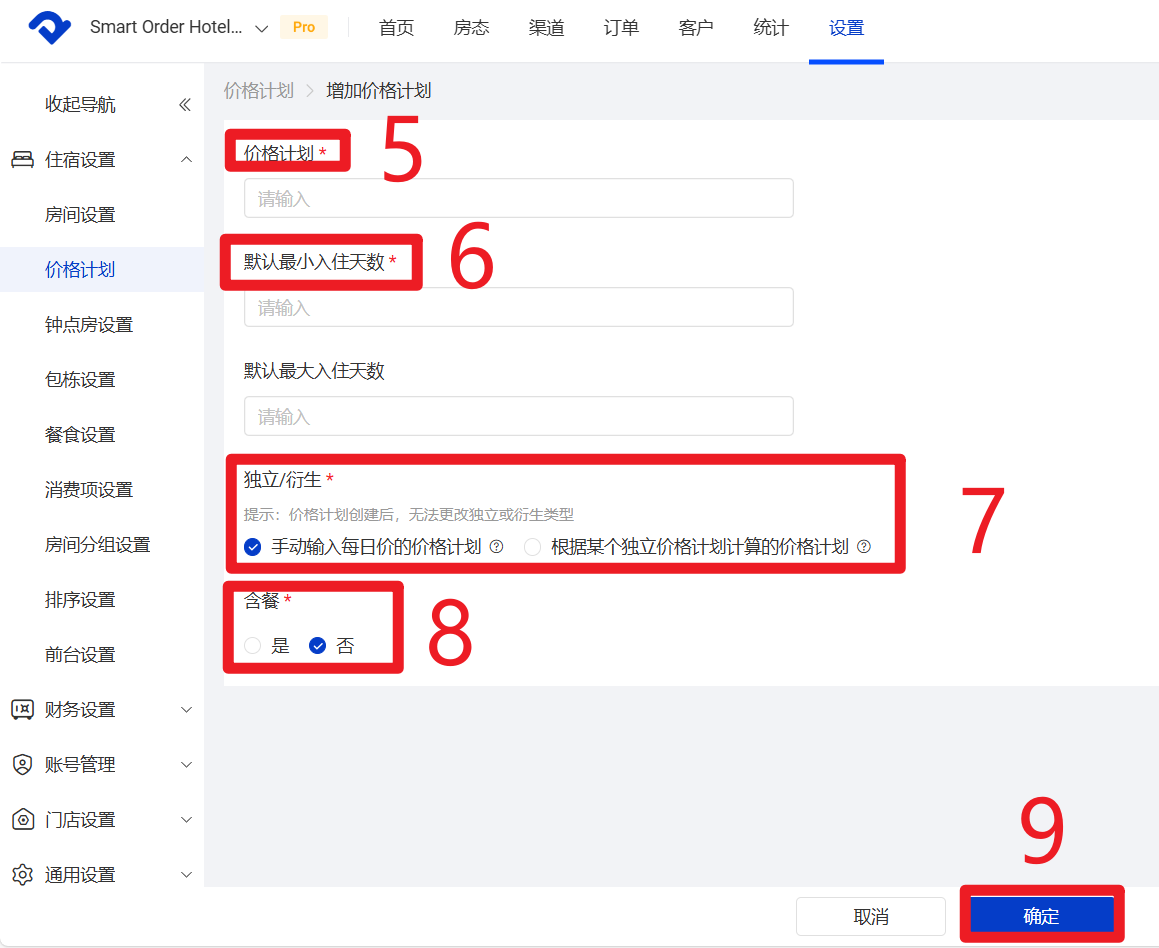Click the 默认最大入住天数 input field
The image size is (1159, 948).
click(x=518, y=416)
